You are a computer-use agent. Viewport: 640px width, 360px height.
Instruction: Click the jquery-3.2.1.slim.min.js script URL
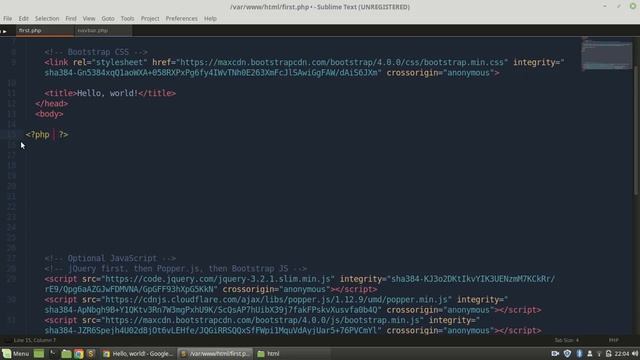coord(218,279)
